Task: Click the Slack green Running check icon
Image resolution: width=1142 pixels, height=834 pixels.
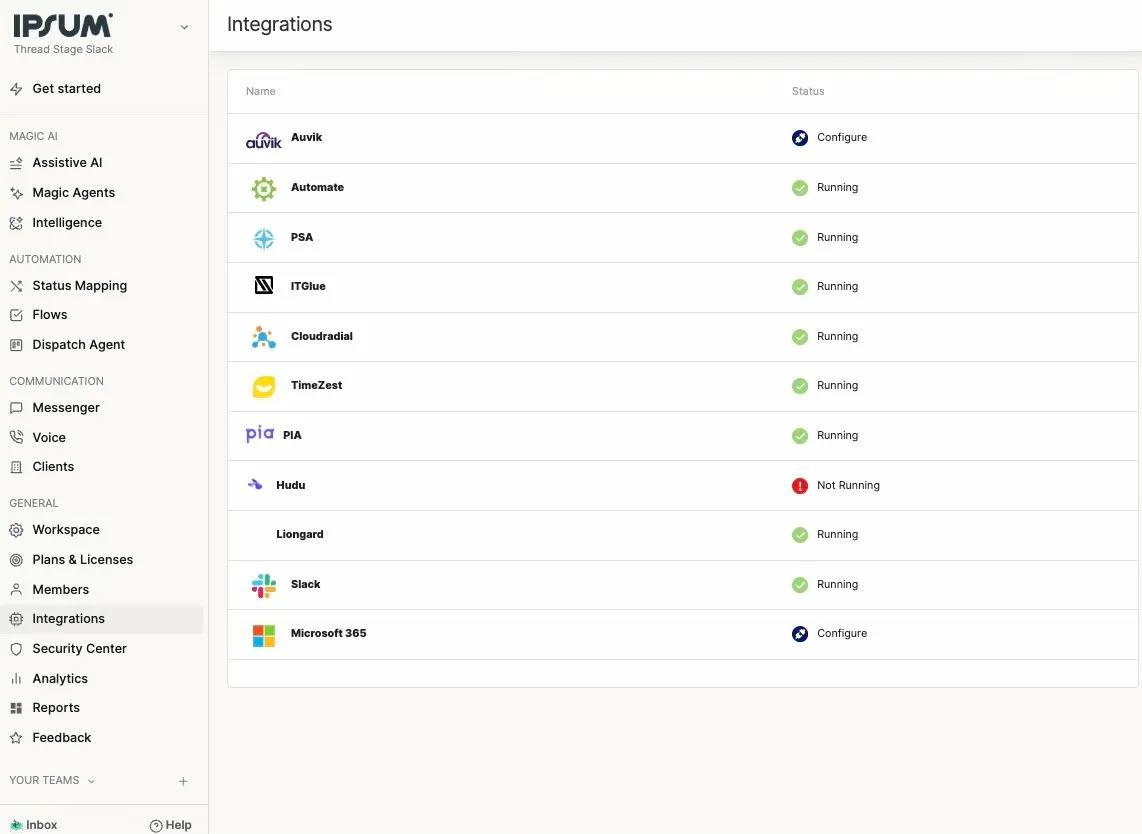Action: point(800,585)
